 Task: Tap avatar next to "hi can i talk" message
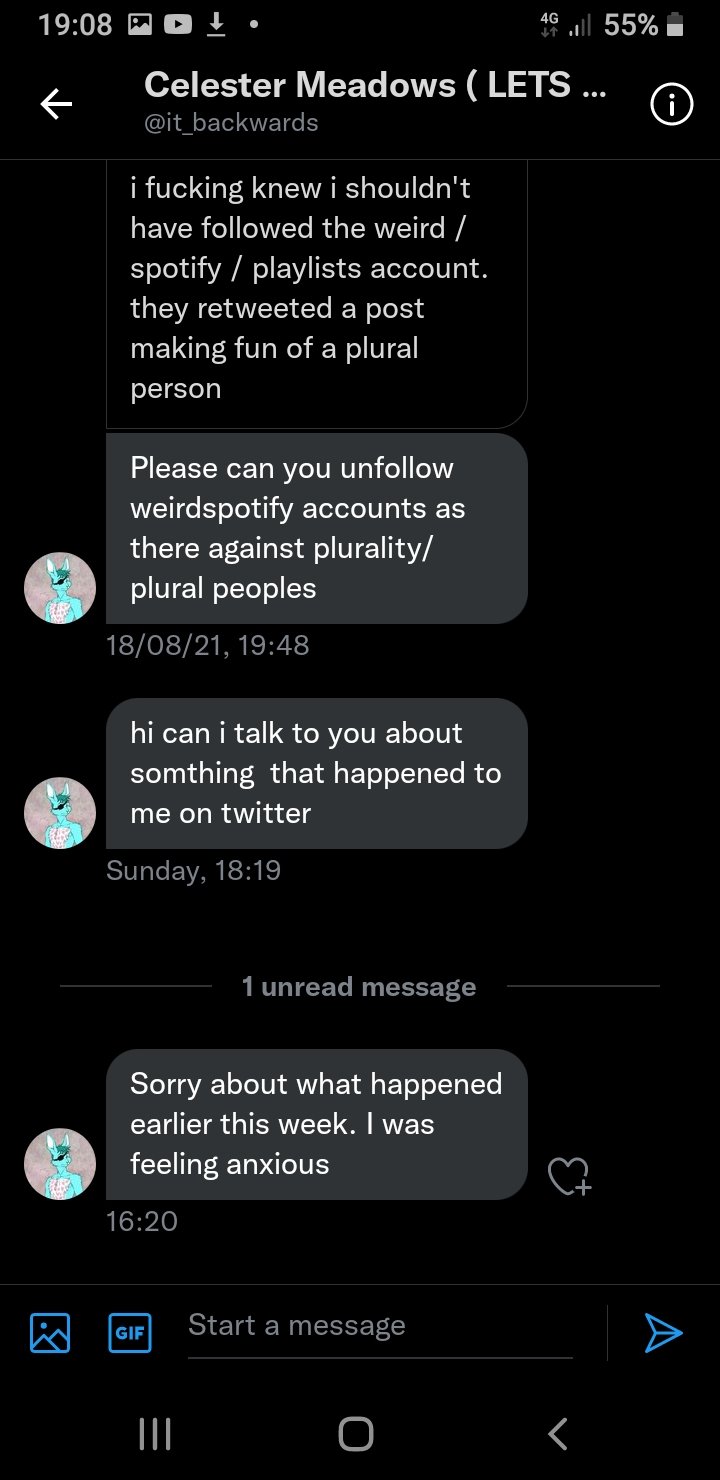[60, 813]
